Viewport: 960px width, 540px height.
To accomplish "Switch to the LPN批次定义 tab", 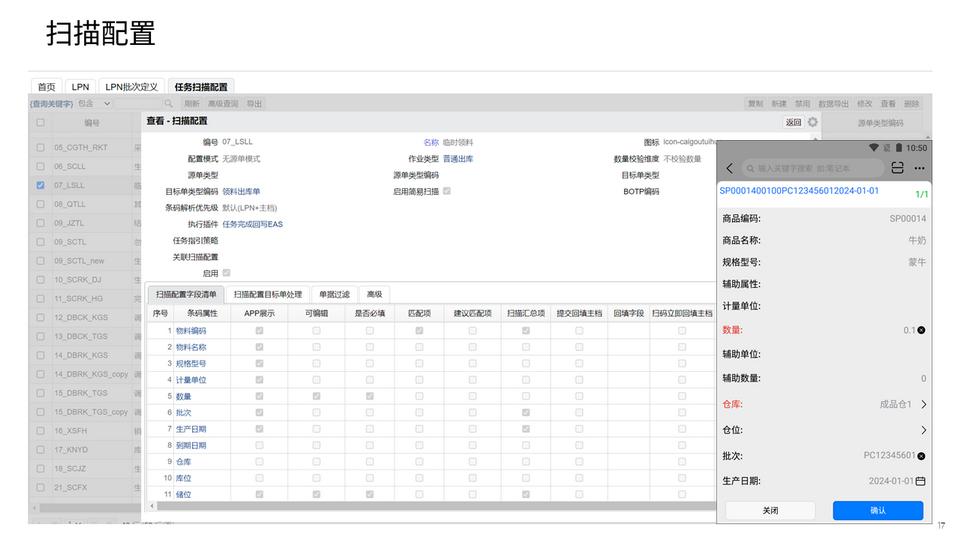I will coord(131,87).
